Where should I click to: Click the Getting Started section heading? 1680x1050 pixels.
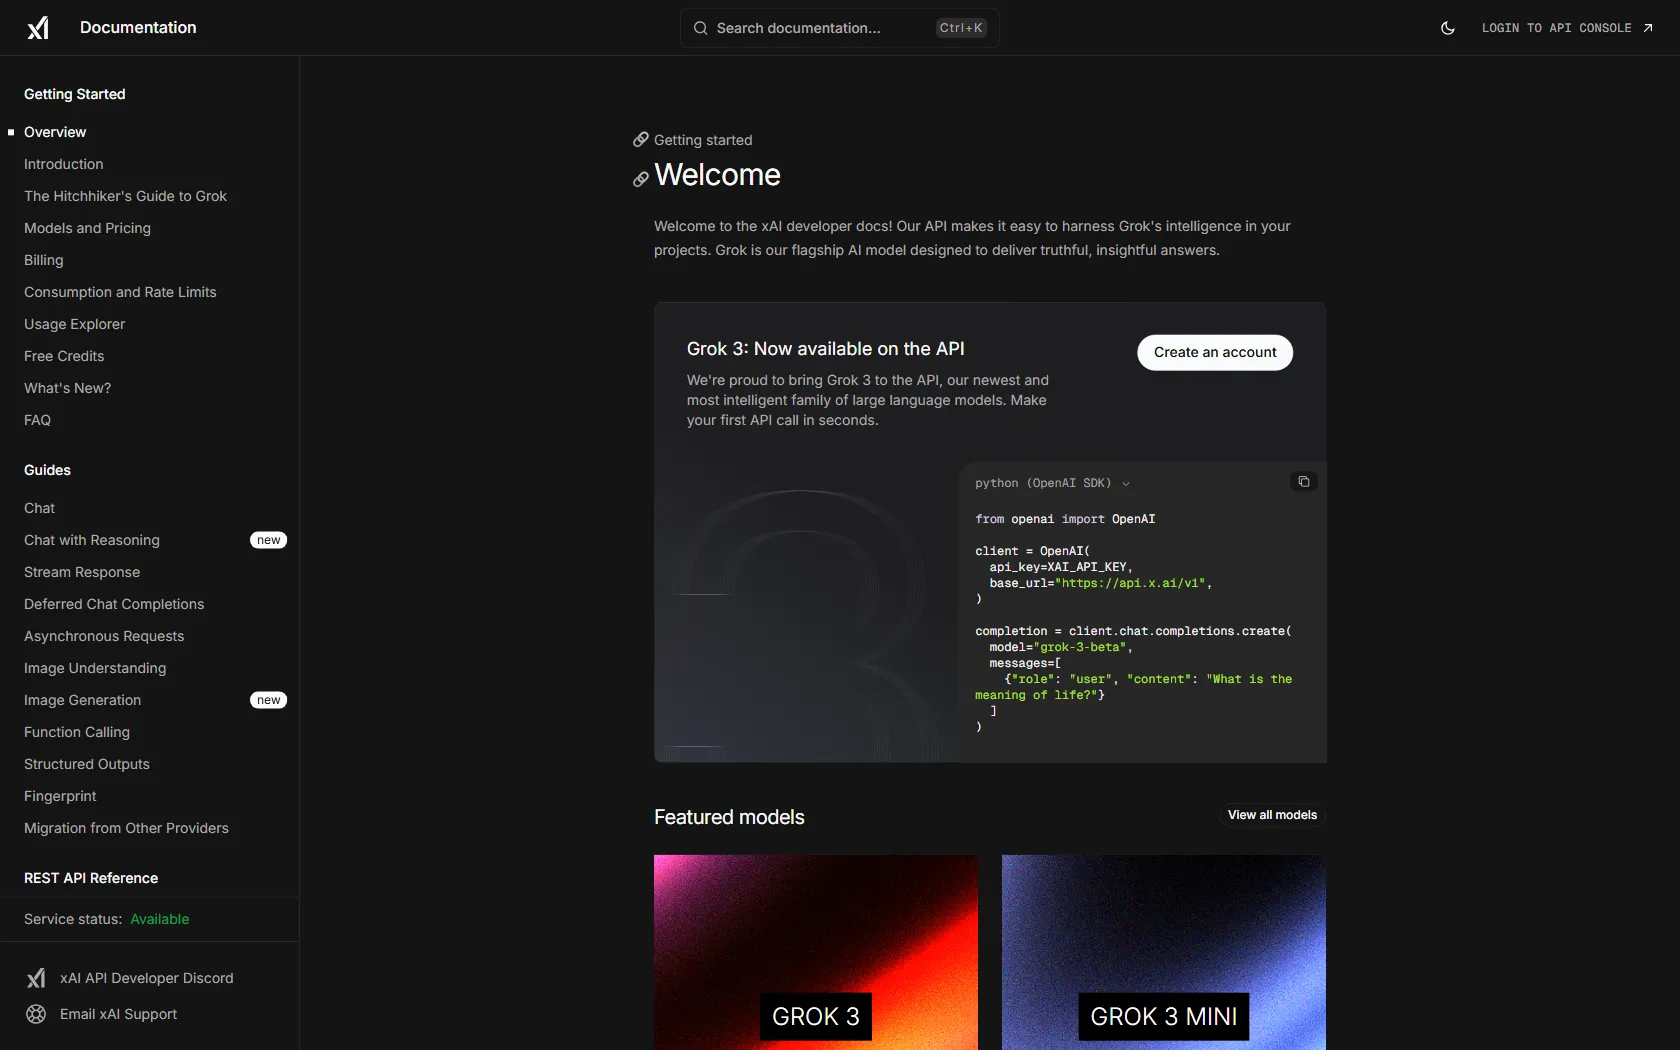coord(75,94)
